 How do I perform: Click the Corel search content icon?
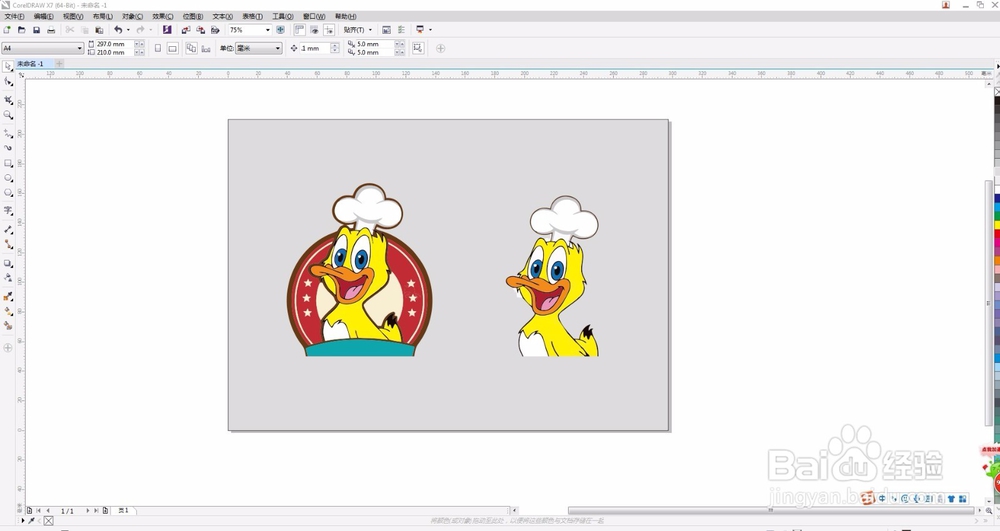[x=167, y=30]
